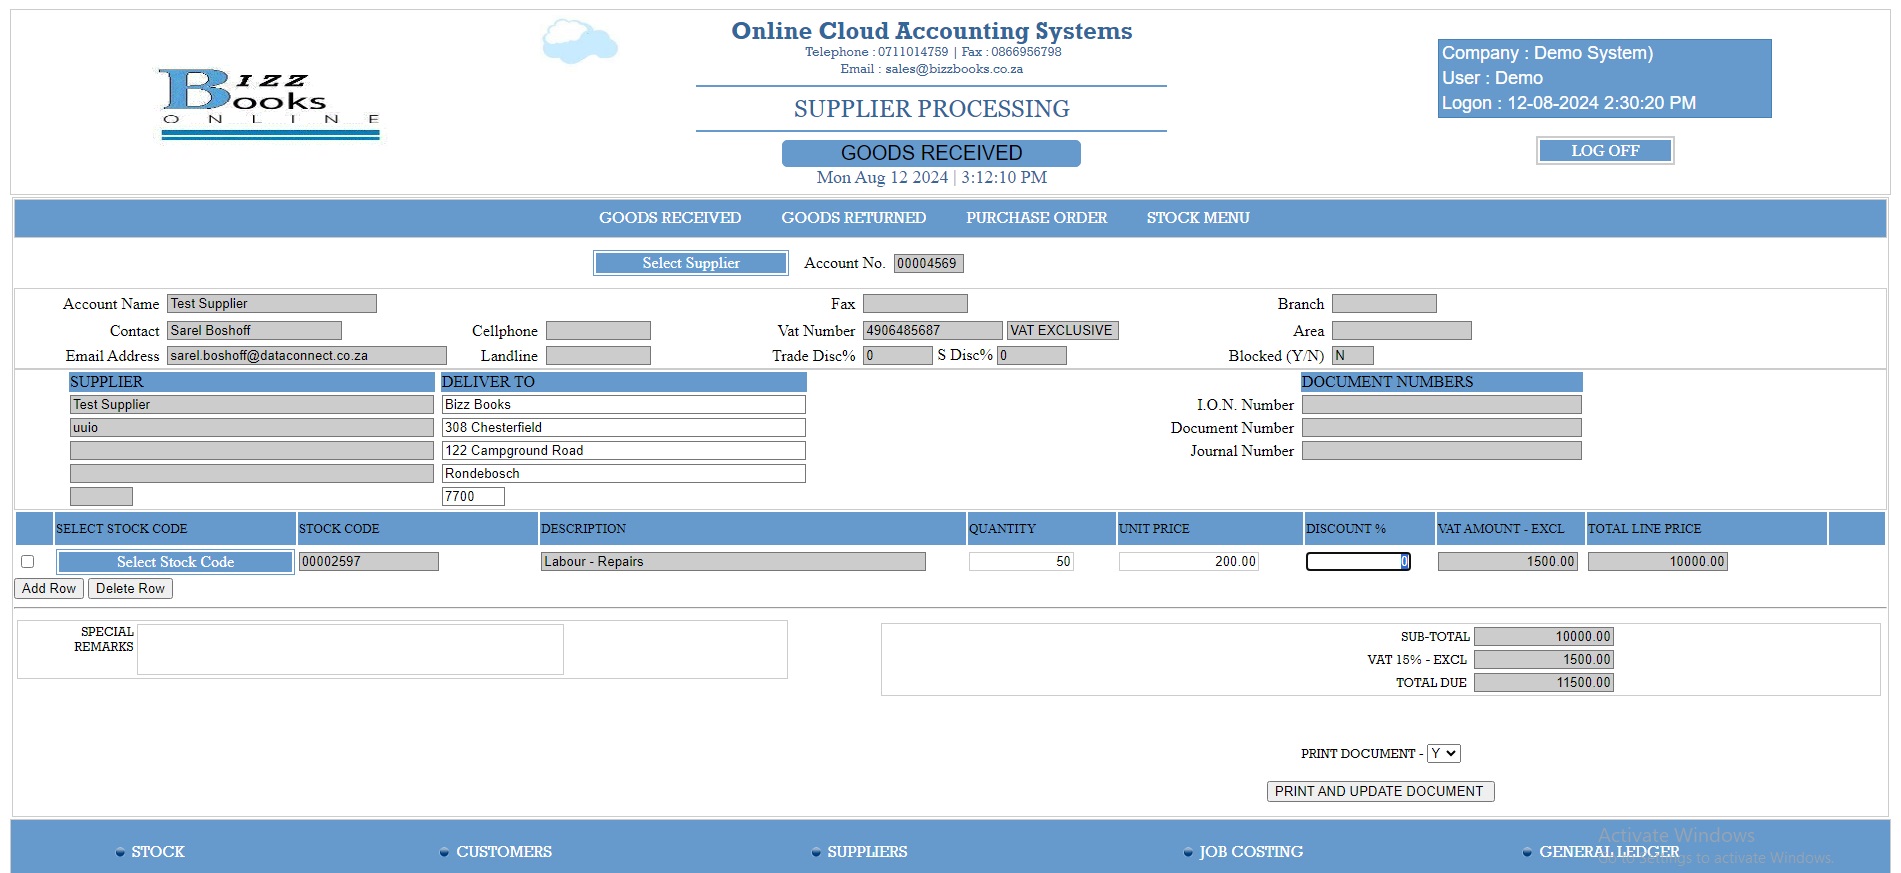Click the Quantity field showing 50
Image resolution: width=1901 pixels, height=873 pixels.
1020,562
